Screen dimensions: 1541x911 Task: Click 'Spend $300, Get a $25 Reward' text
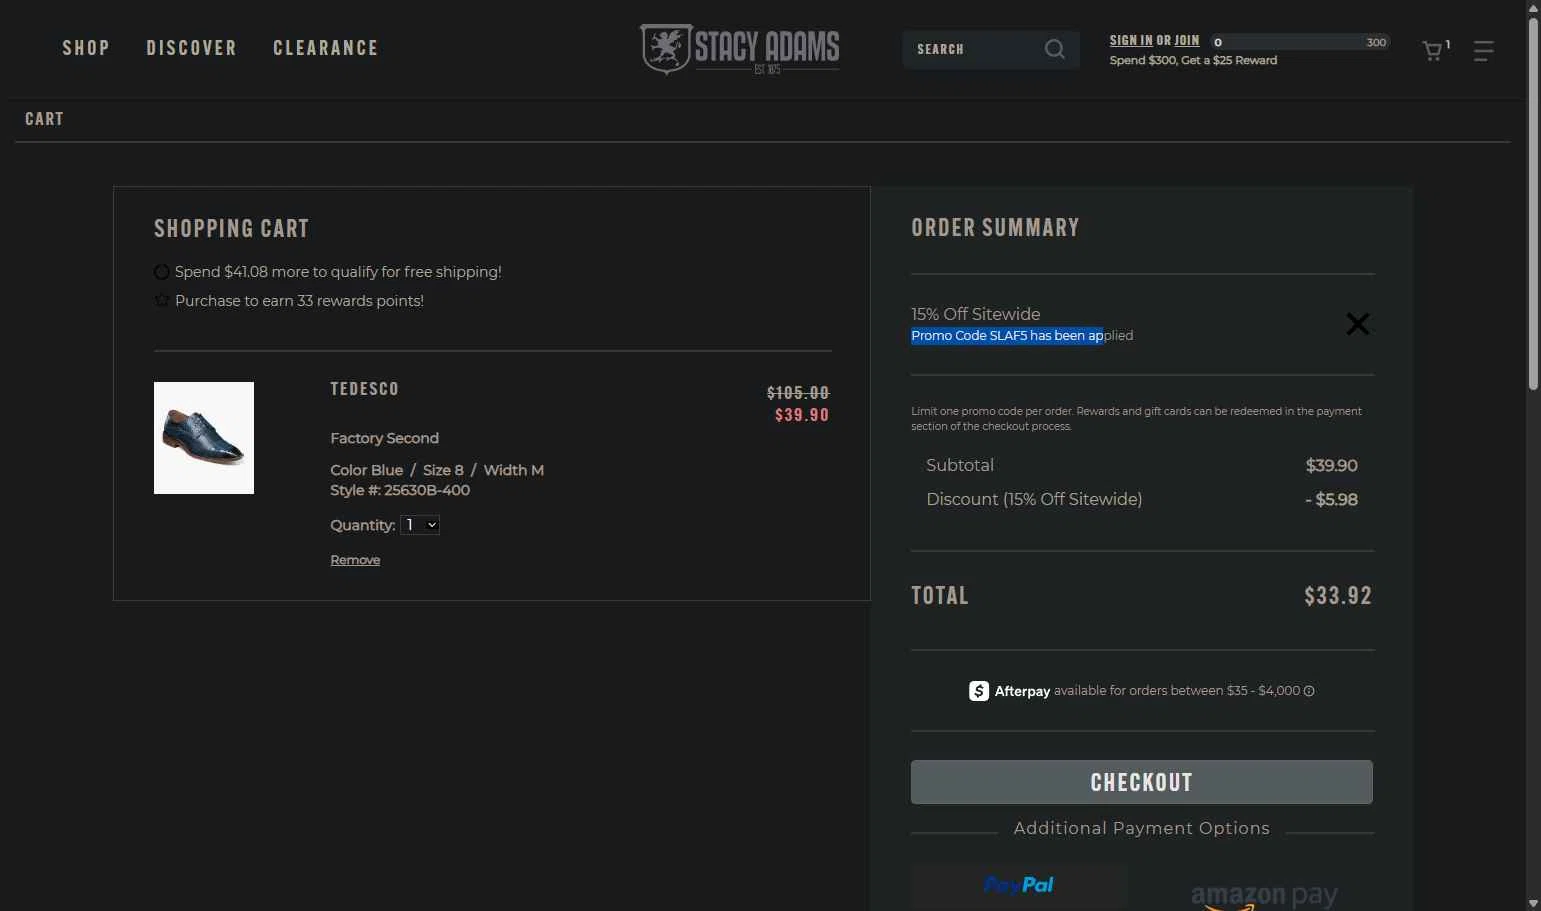tap(1193, 60)
